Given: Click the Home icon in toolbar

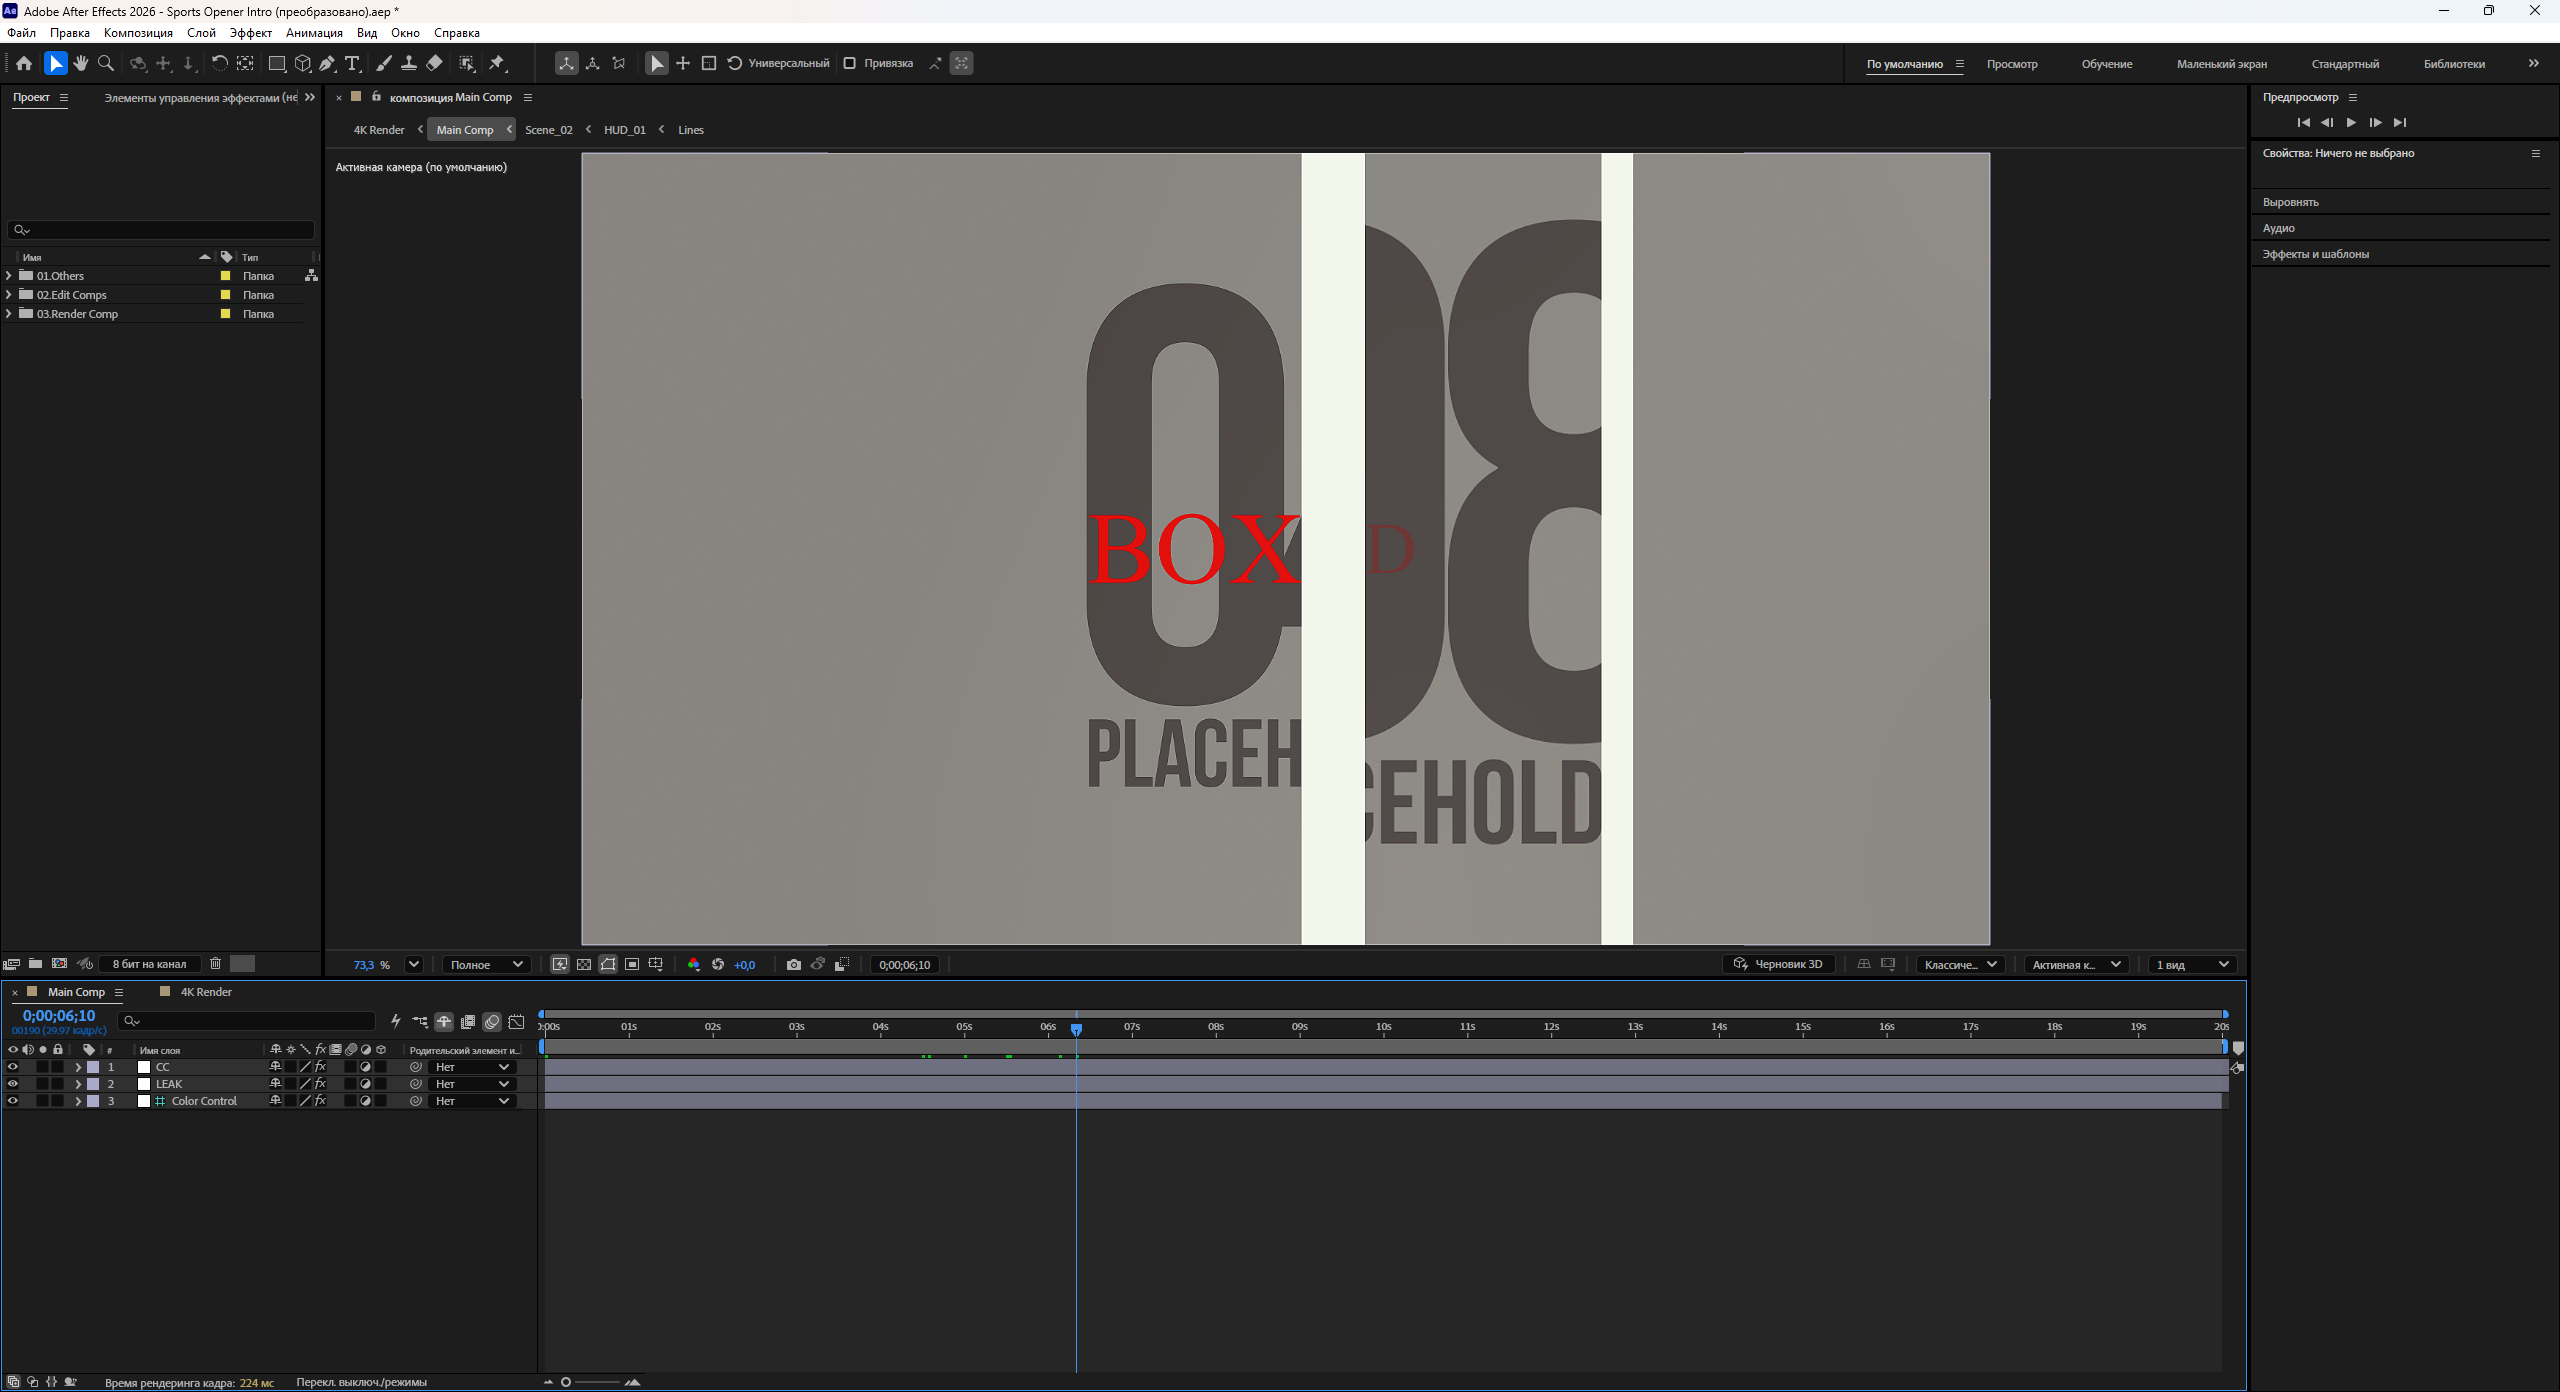Looking at the screenshot, I should pyautogui.click(x=24, y=63).
